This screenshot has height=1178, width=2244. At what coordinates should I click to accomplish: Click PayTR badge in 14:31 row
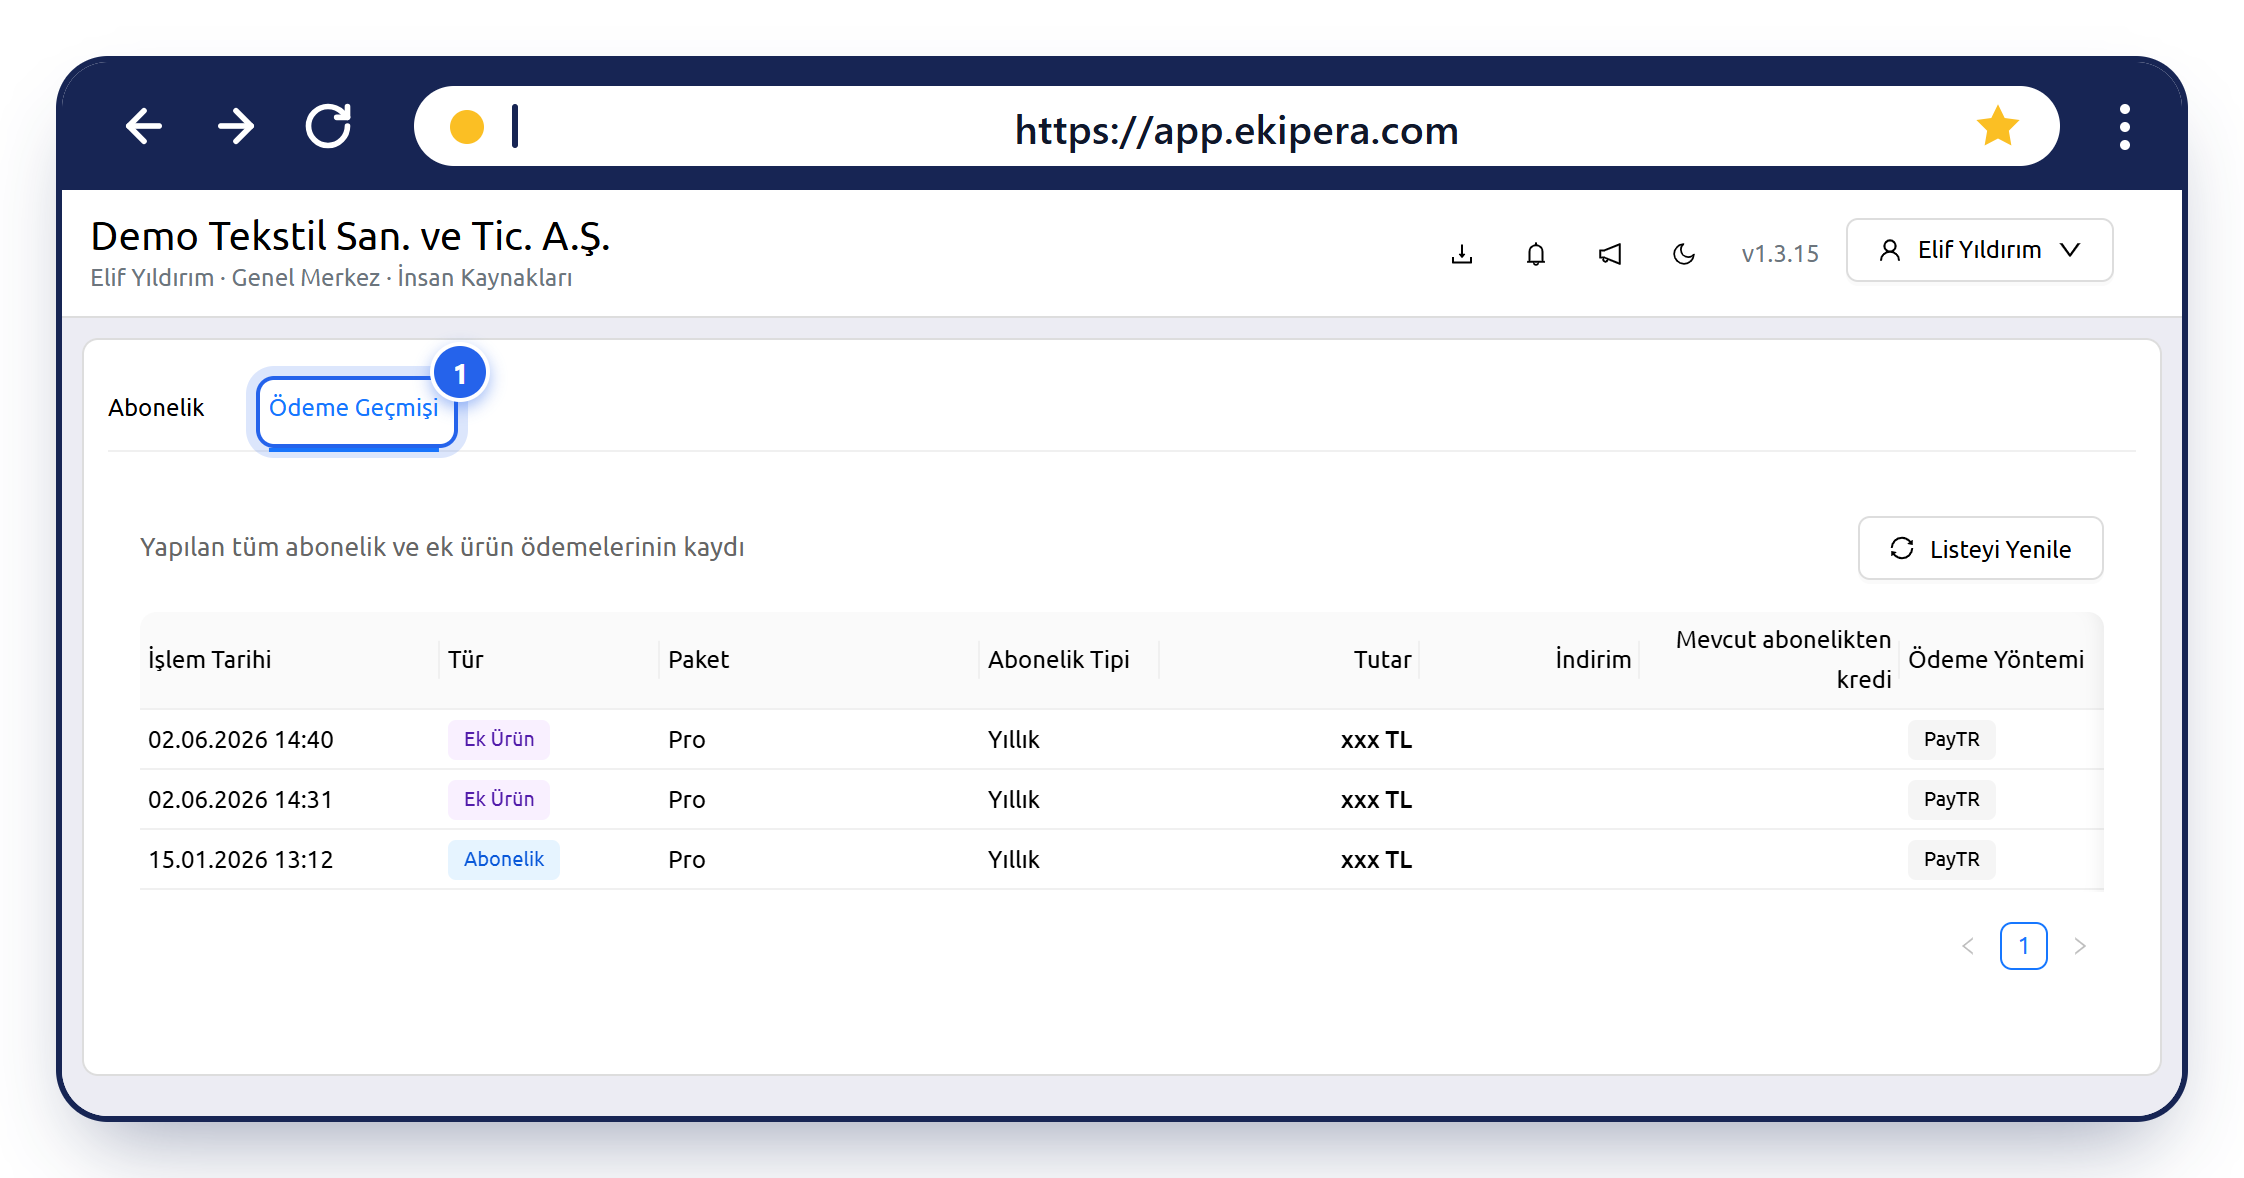tap(1952, 800)
